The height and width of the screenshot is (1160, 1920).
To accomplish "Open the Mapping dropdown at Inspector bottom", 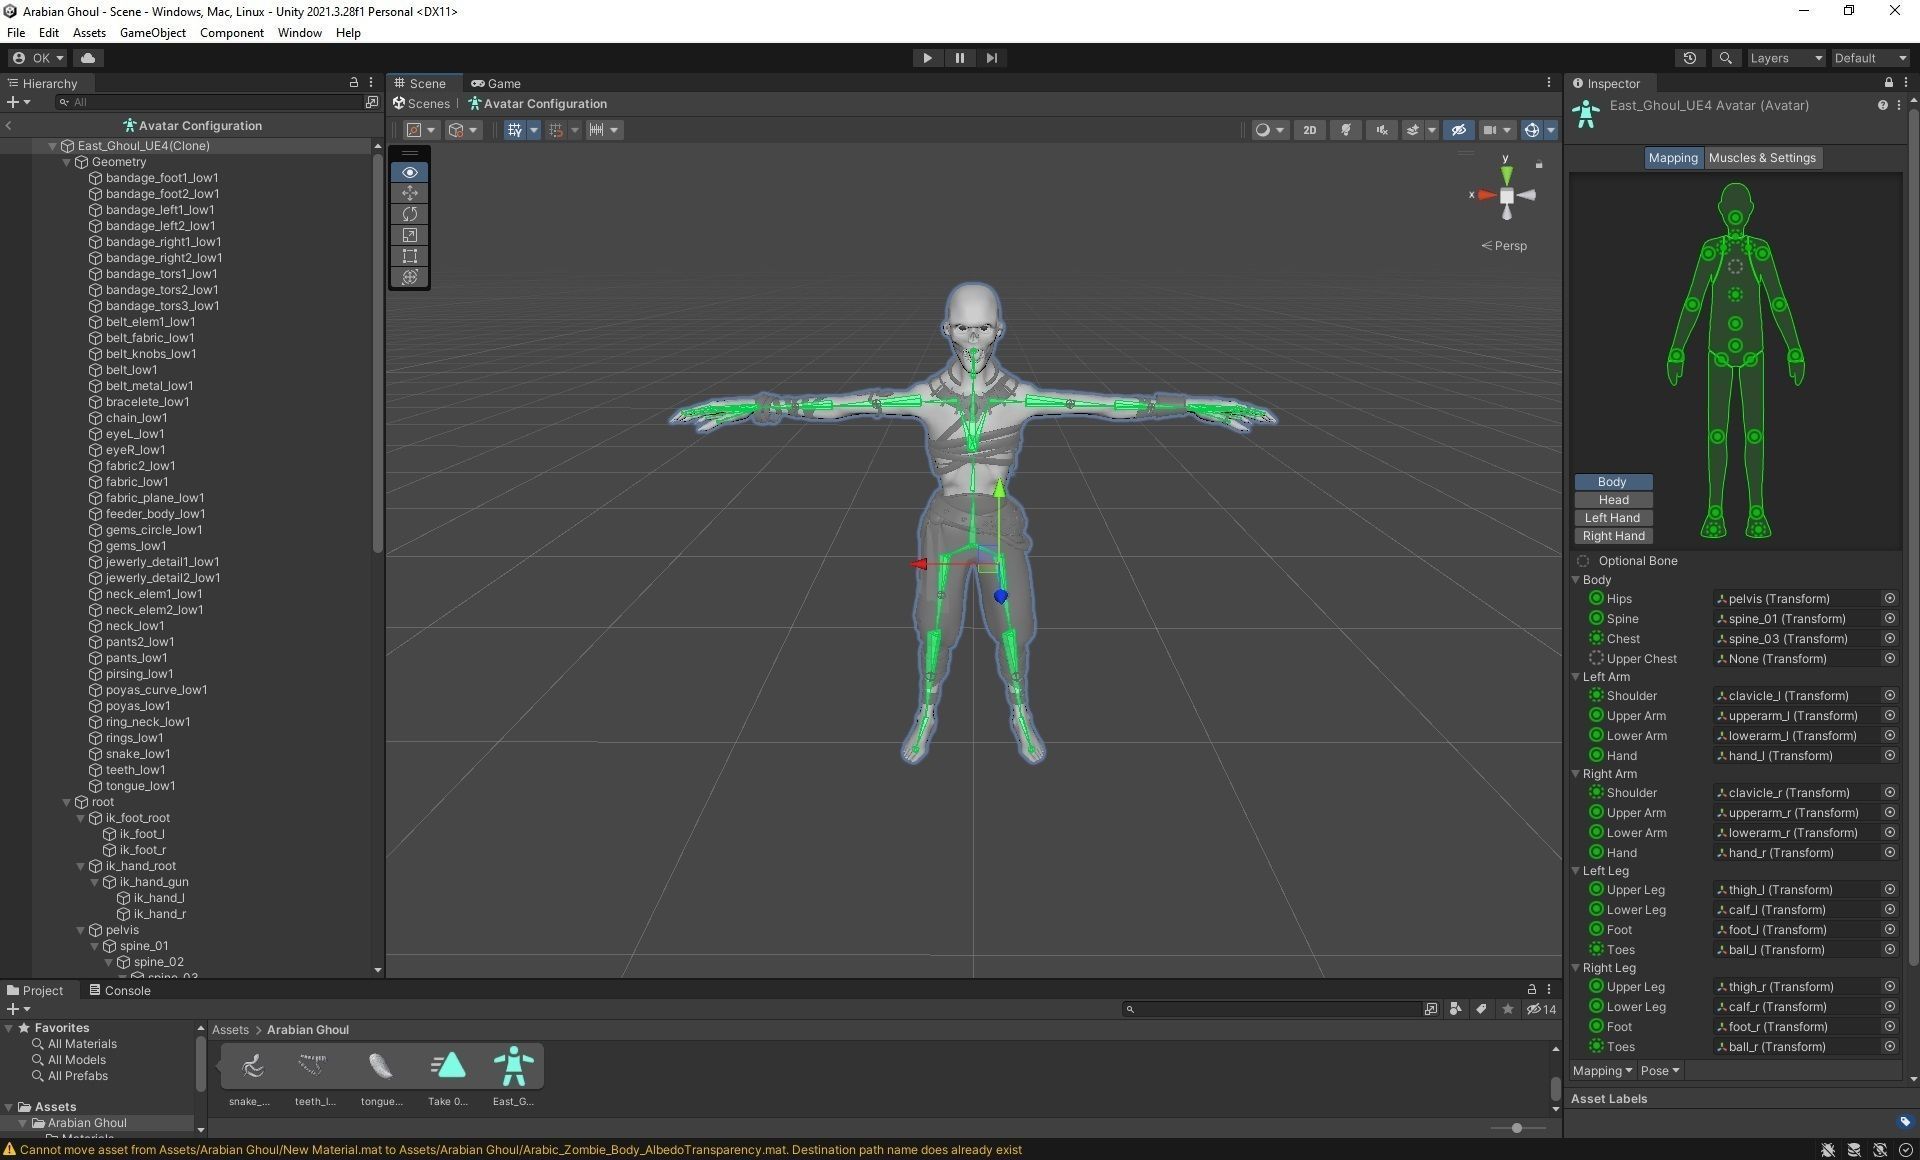I will [x=1602, y=1071].
